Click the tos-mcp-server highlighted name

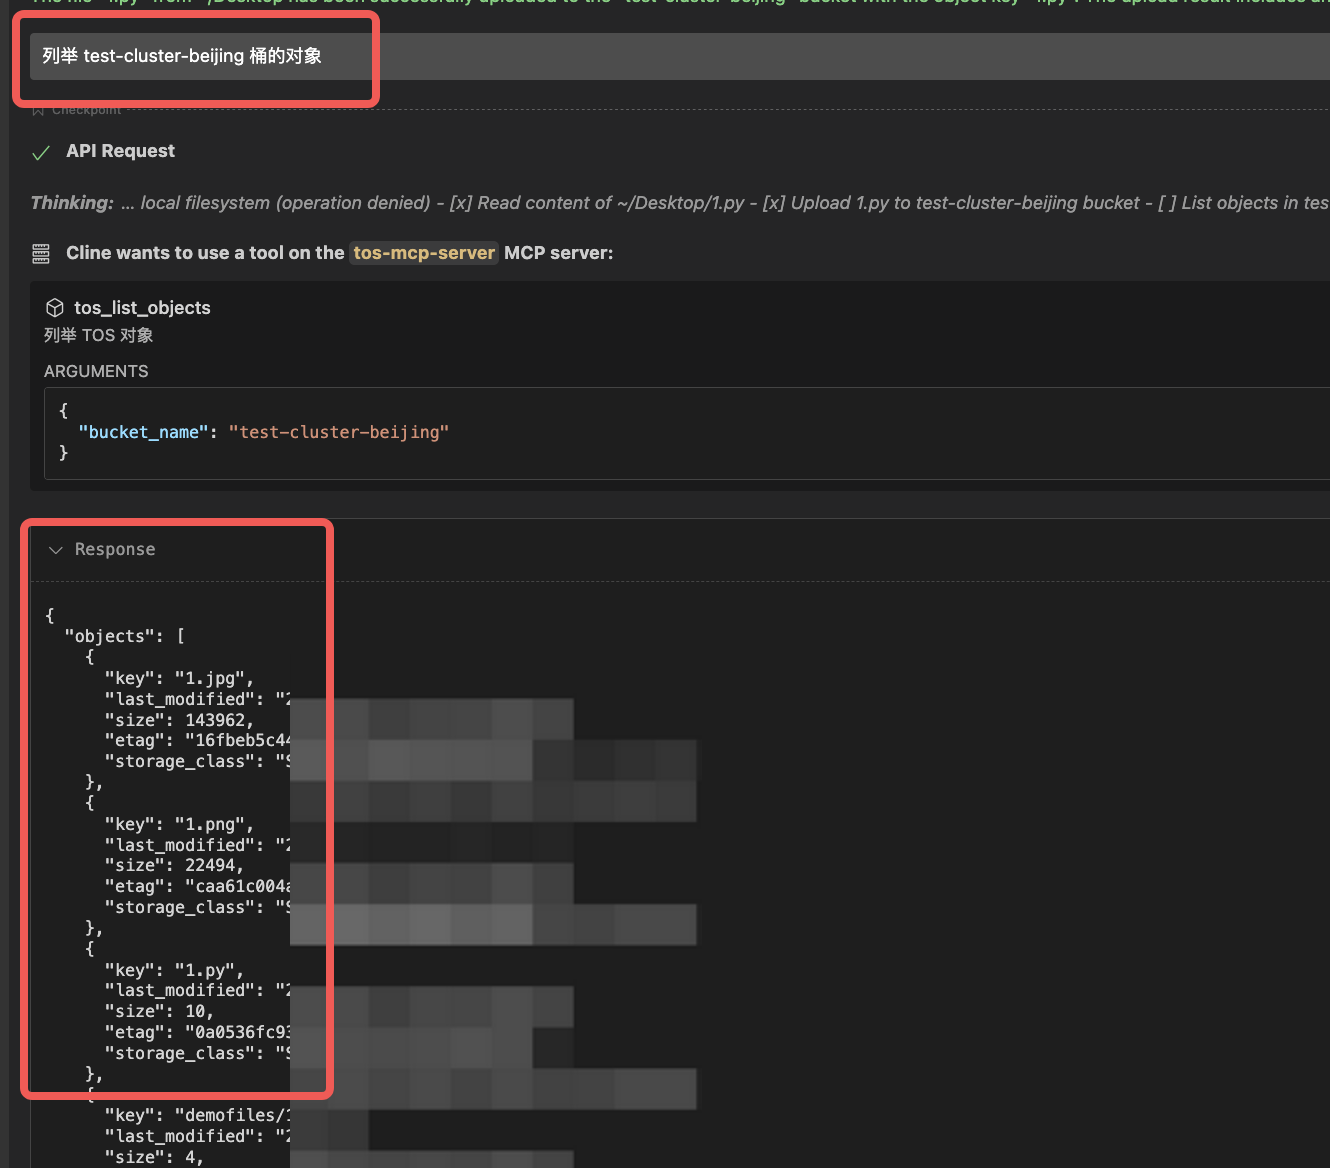424,253
